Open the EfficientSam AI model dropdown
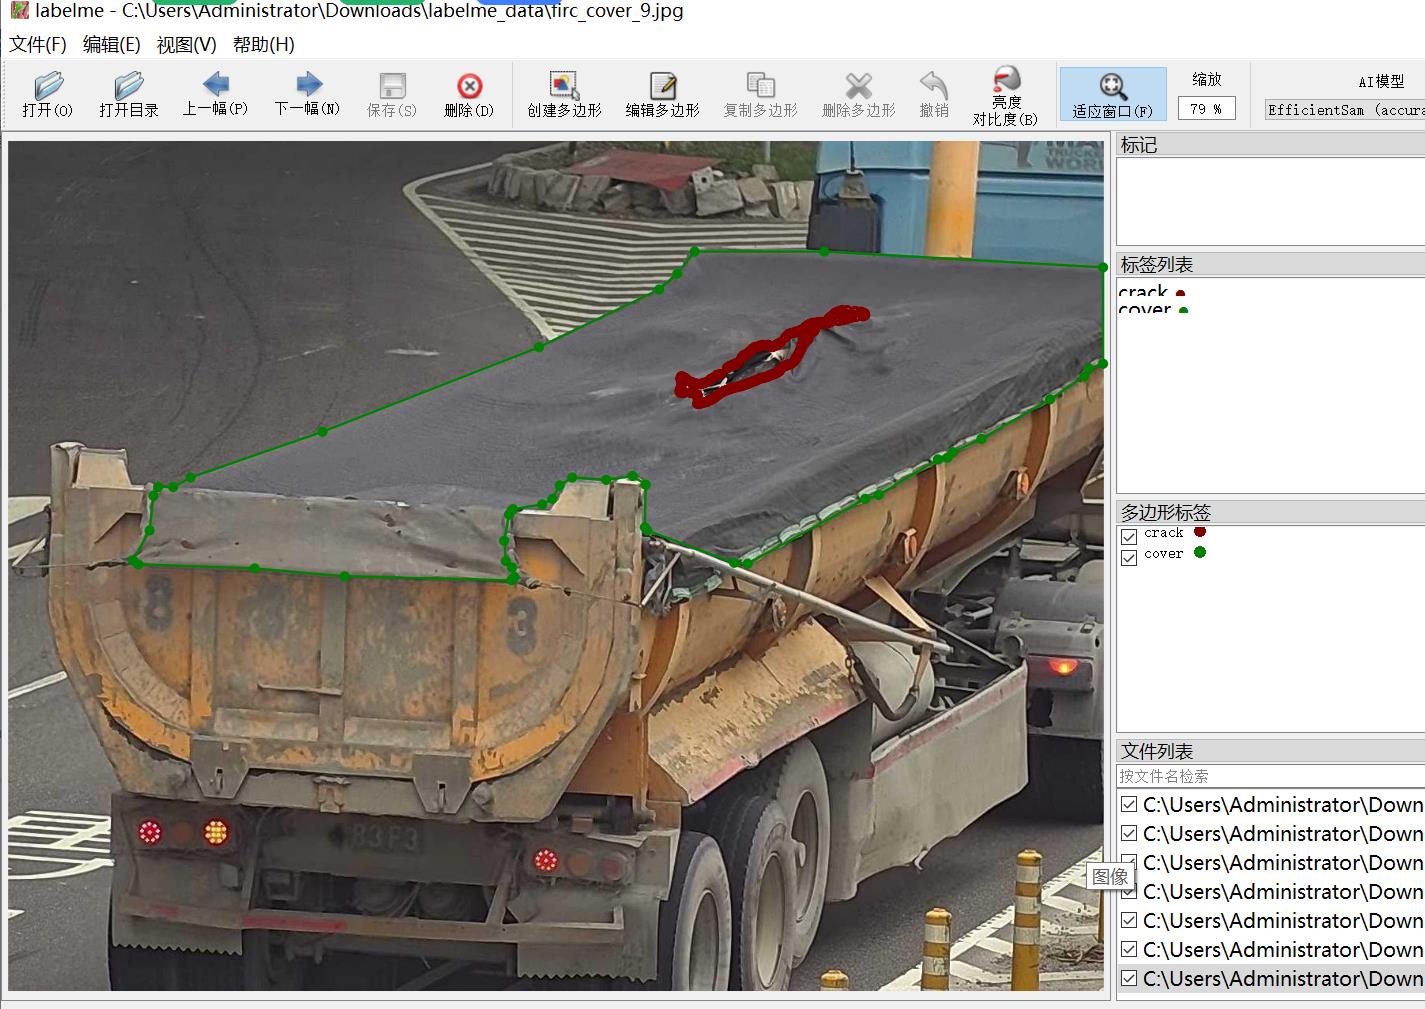 pos(1345,110)
